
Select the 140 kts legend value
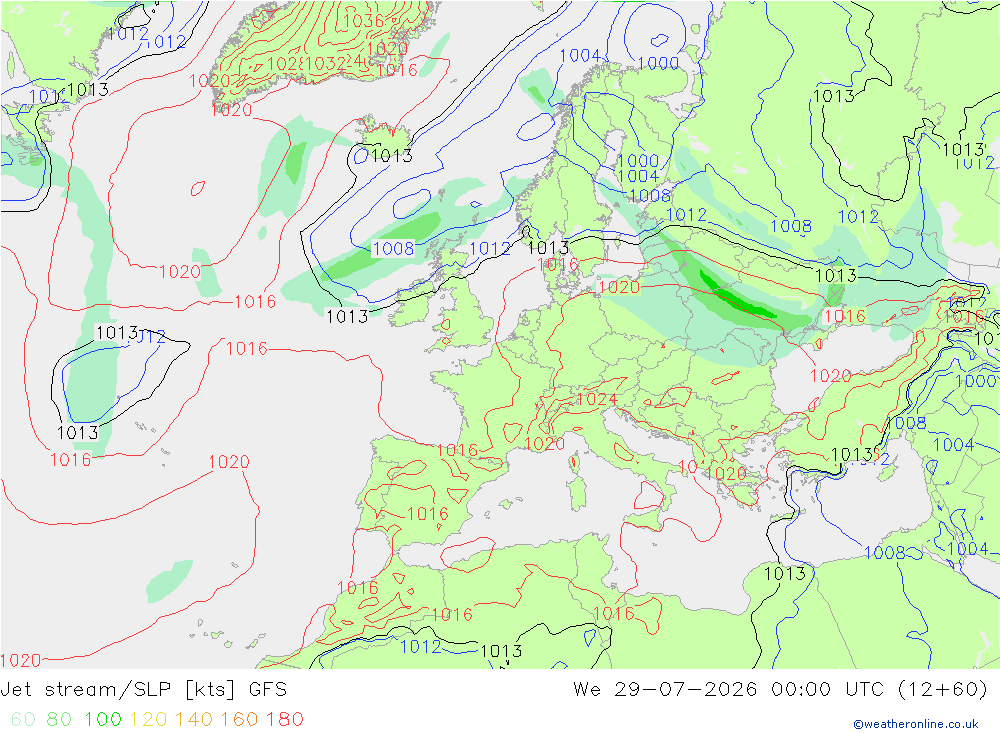194,719
